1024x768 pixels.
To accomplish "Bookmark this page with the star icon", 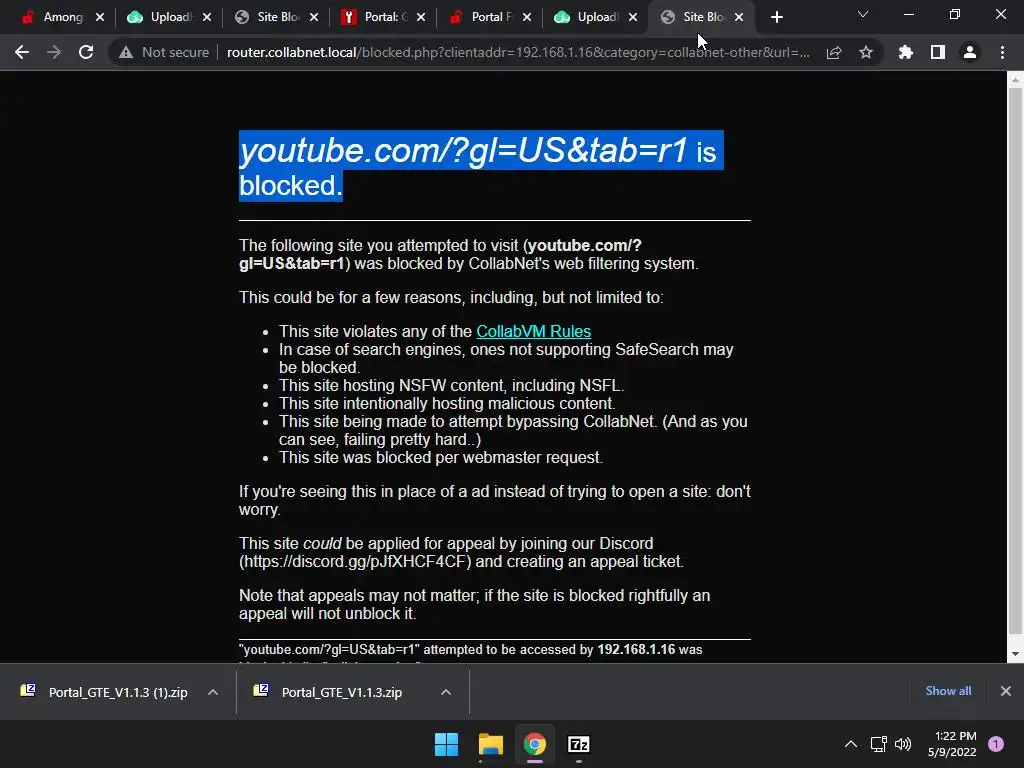I will point(866,52).
